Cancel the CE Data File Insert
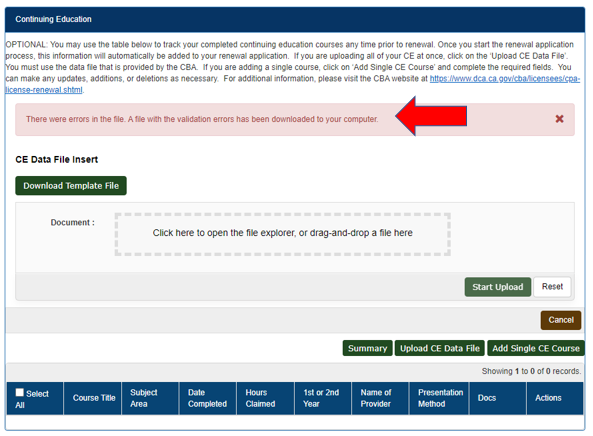Viewport: 593px width, 436px height. [x=561, y=320]
